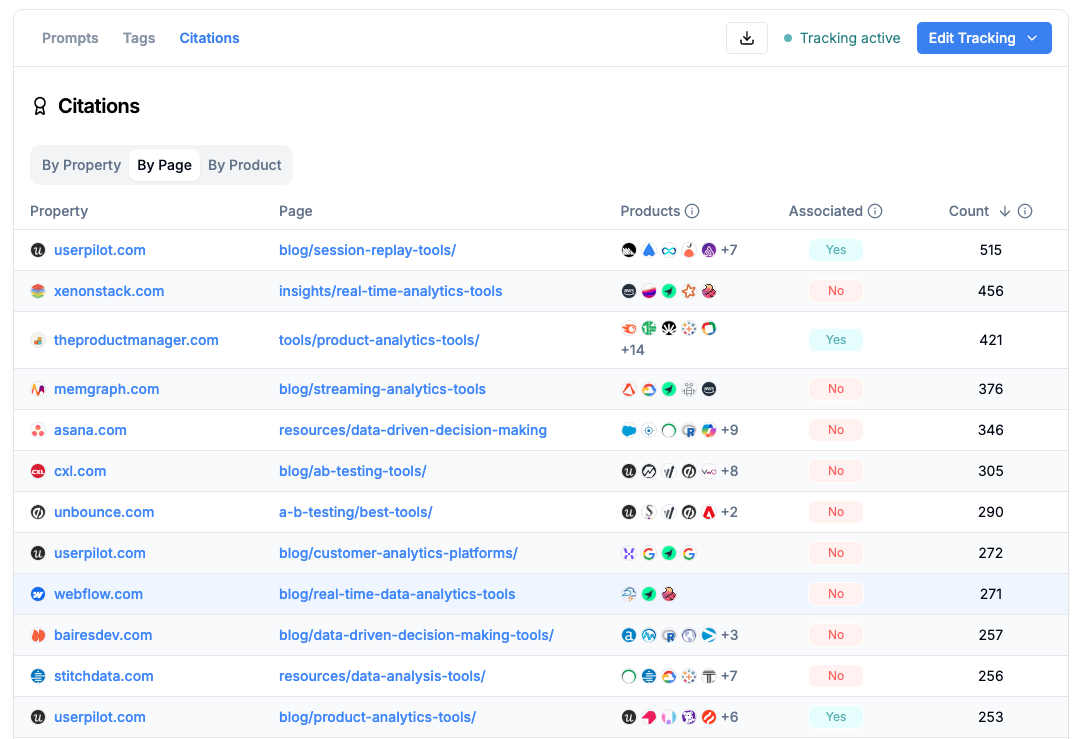Open the blog/session-replay-tools/ page link
This screenshot has width=1080, height=739.
[x=367, y=250]
